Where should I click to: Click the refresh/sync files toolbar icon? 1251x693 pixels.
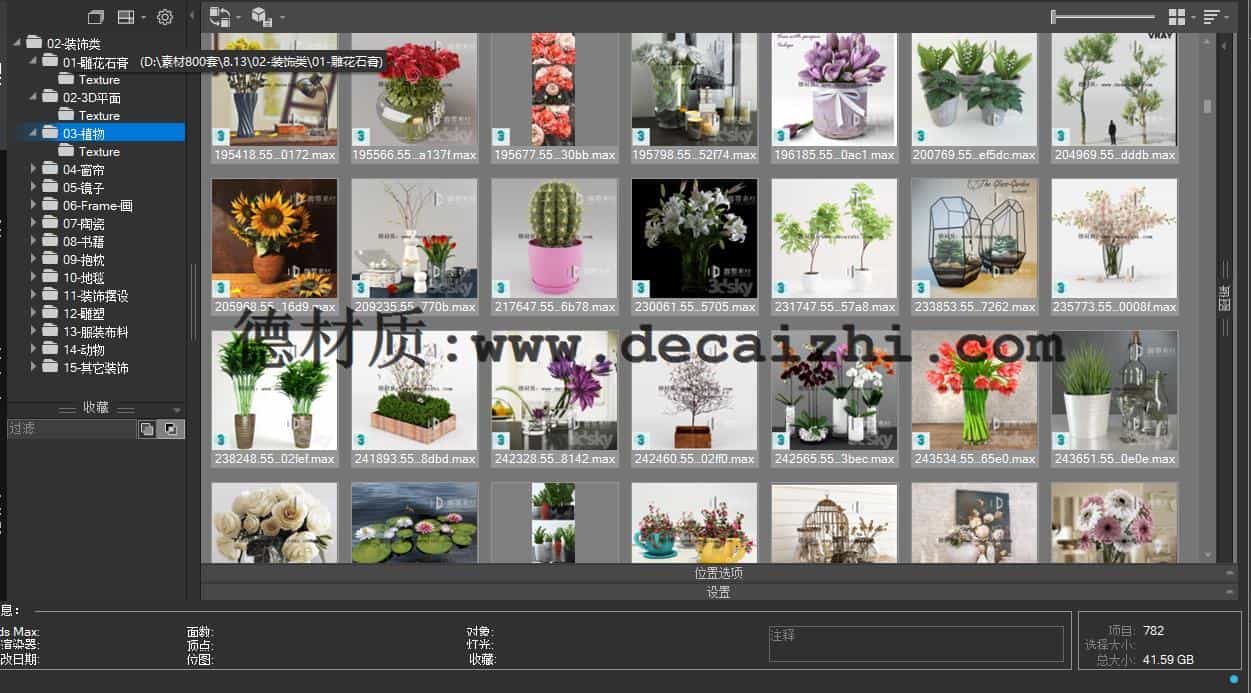[x=220, y=17]
